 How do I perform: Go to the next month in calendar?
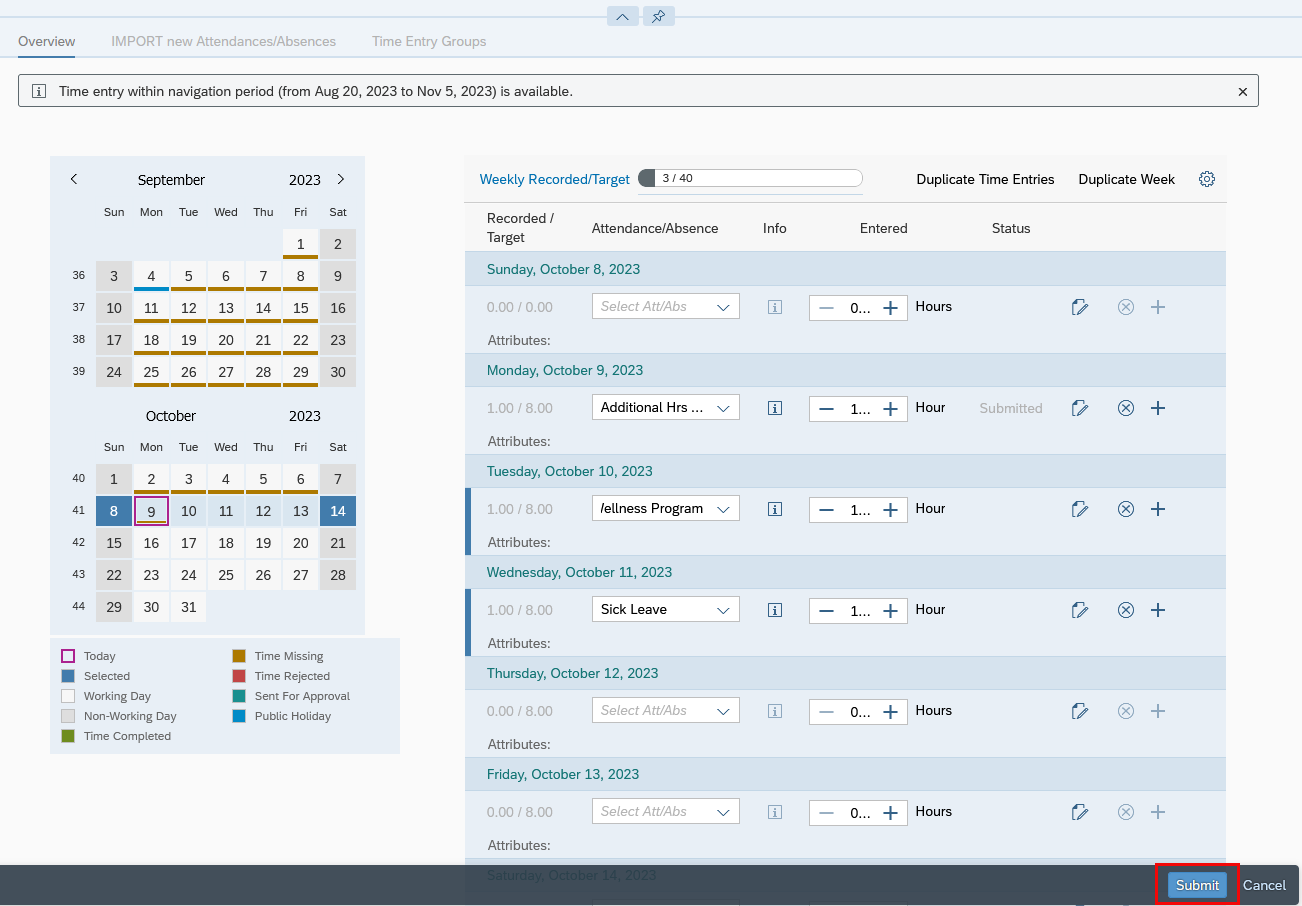[340, 179]
